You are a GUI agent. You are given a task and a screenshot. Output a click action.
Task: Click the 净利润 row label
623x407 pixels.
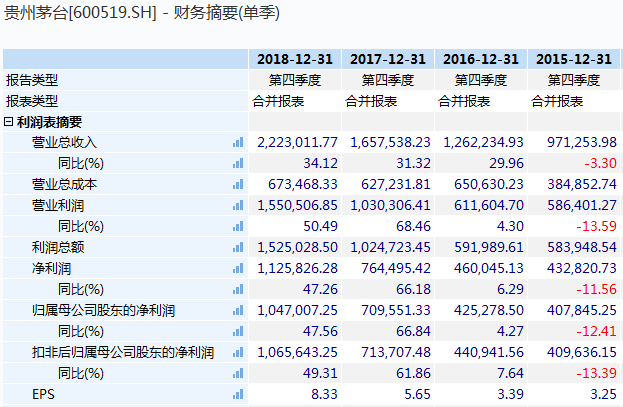click(52, 269)
